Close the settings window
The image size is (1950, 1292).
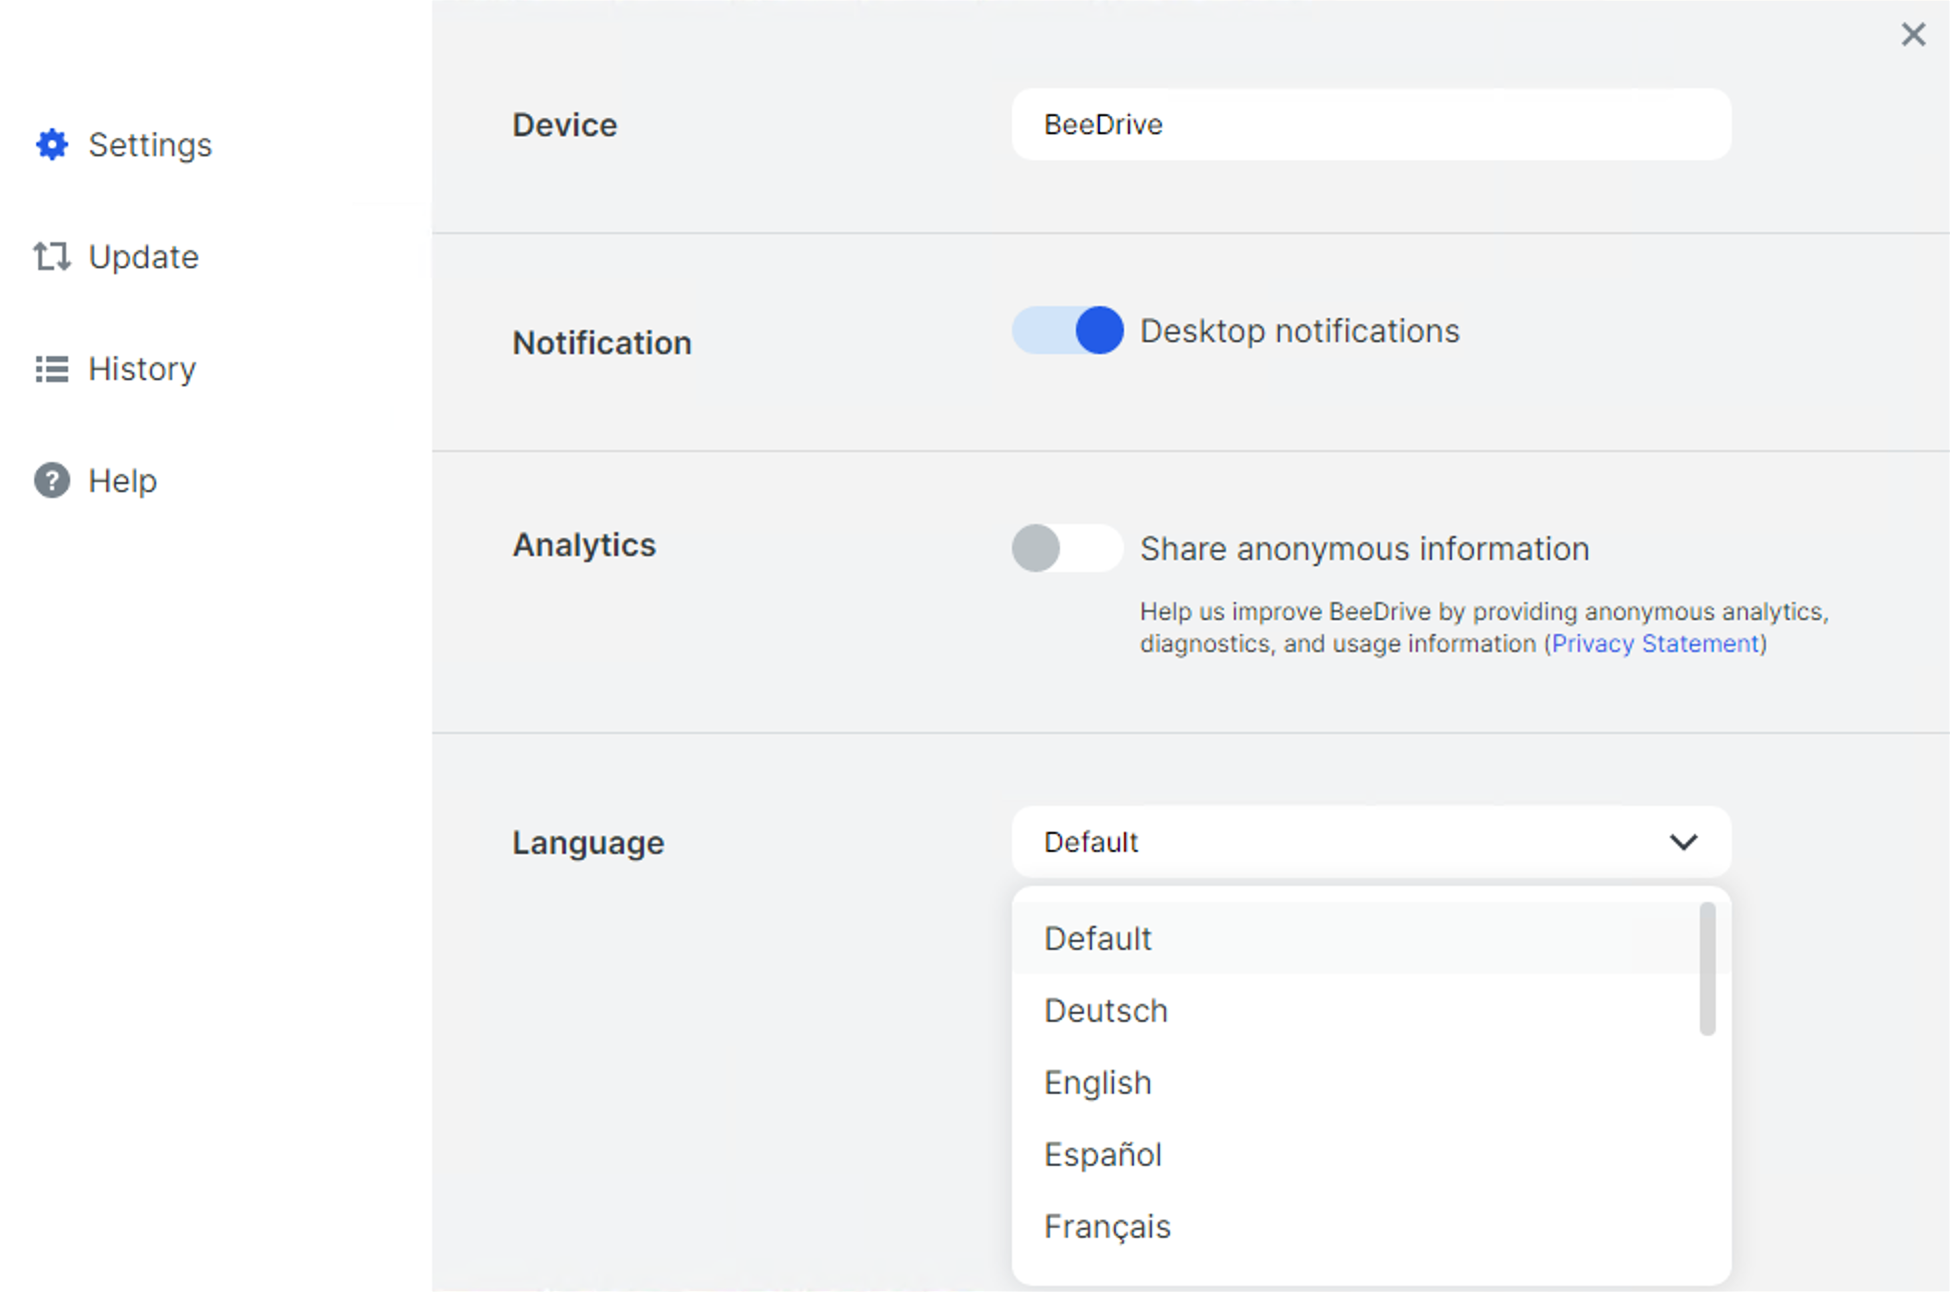point(1913,35)
